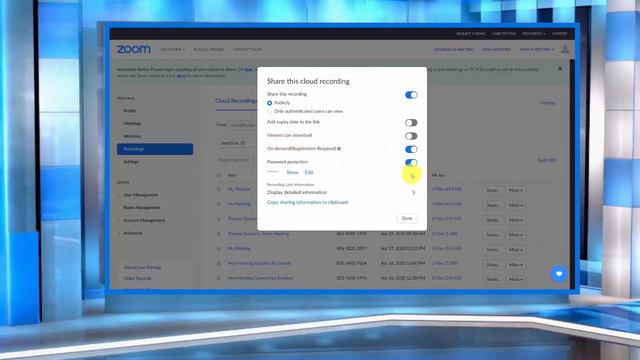Screen dimensions: 640x360
Task: Expand User Management in sidebar
Action: pyautogui.click(x=140, y=195)
